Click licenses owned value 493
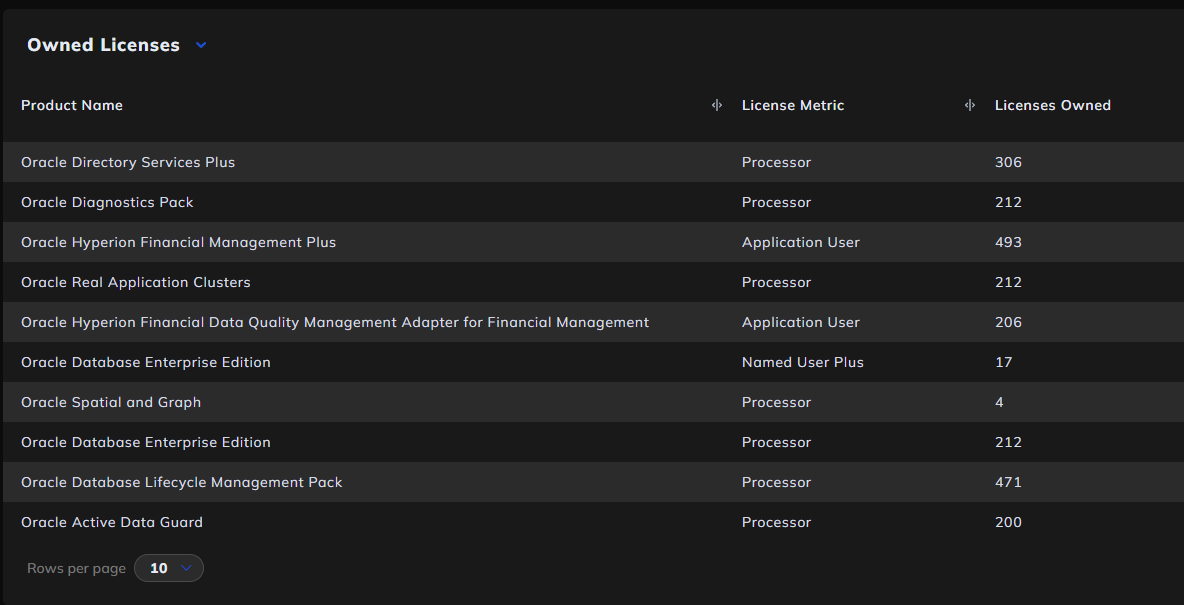1184x605 pixels. [x=1008, y=242]
